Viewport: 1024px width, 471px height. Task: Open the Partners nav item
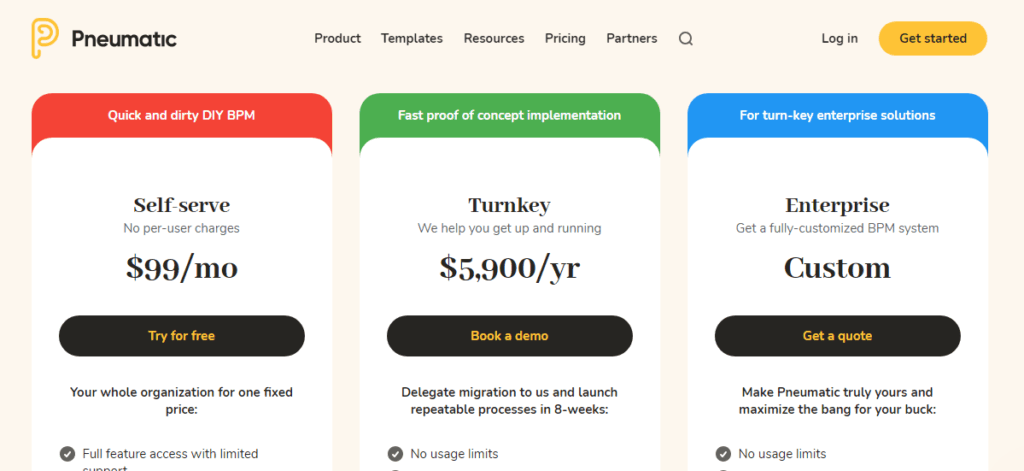(631, 39)
